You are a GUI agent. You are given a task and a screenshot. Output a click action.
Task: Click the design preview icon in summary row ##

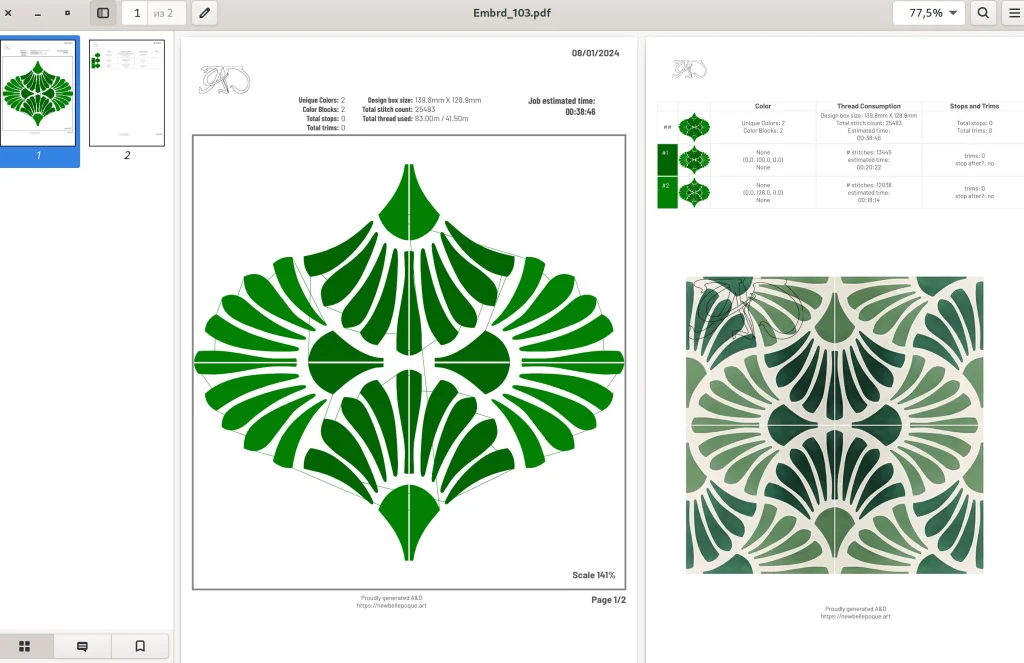click(694, 127)
